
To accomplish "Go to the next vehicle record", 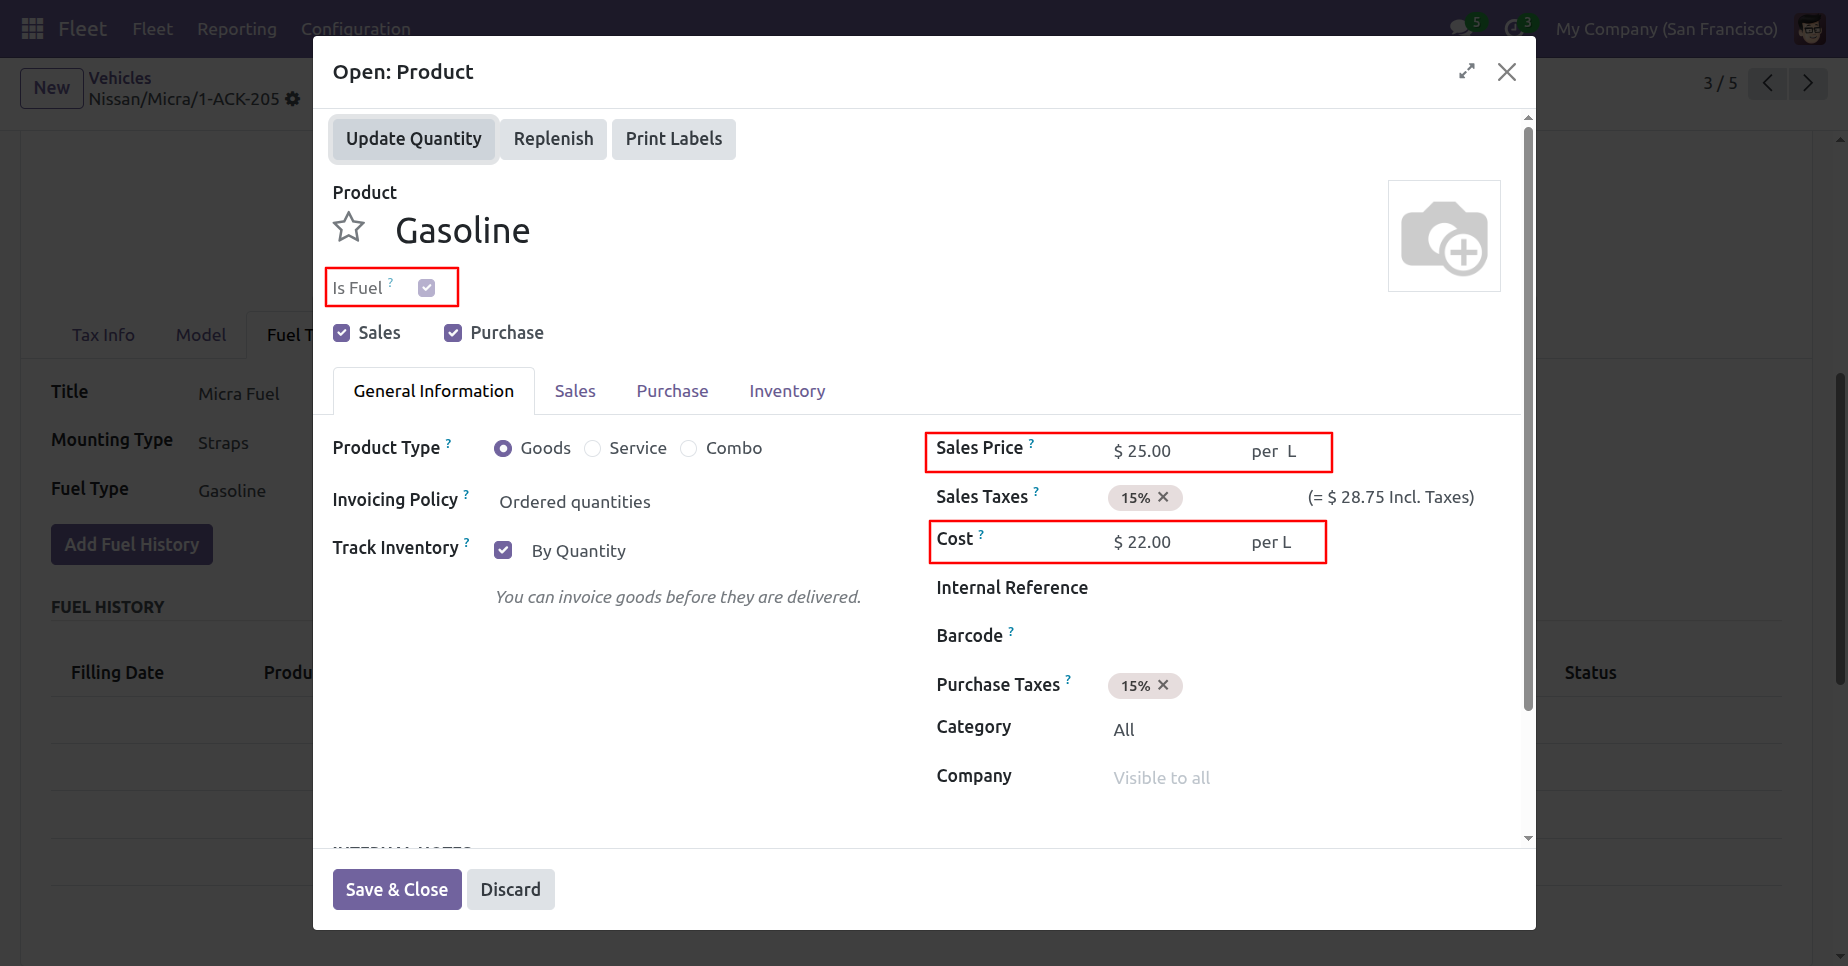I will click(x=1808, y=83).
